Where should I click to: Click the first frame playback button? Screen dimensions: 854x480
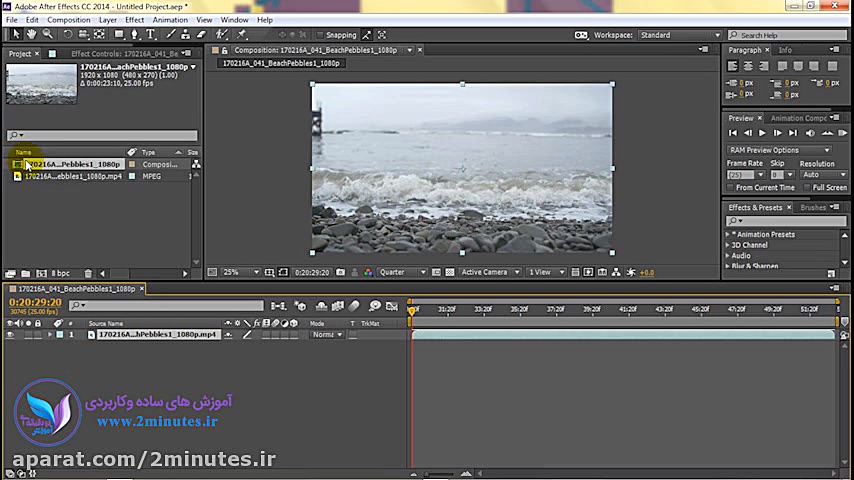733,133
